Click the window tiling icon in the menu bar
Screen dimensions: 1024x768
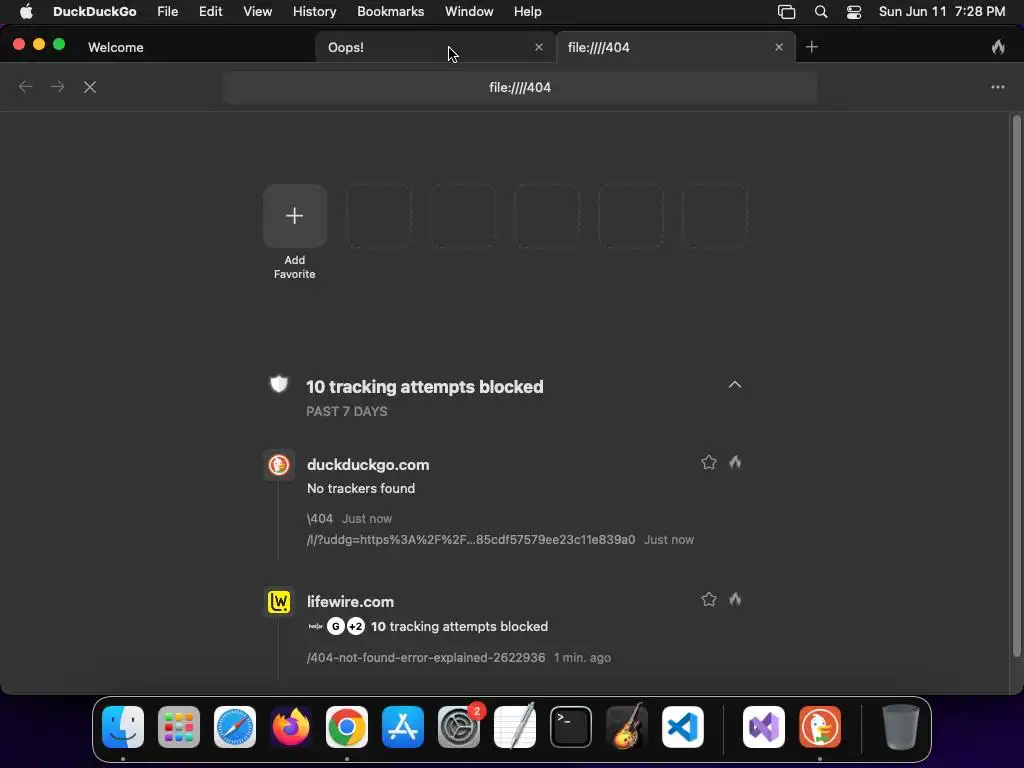click(x=786, y=12)
